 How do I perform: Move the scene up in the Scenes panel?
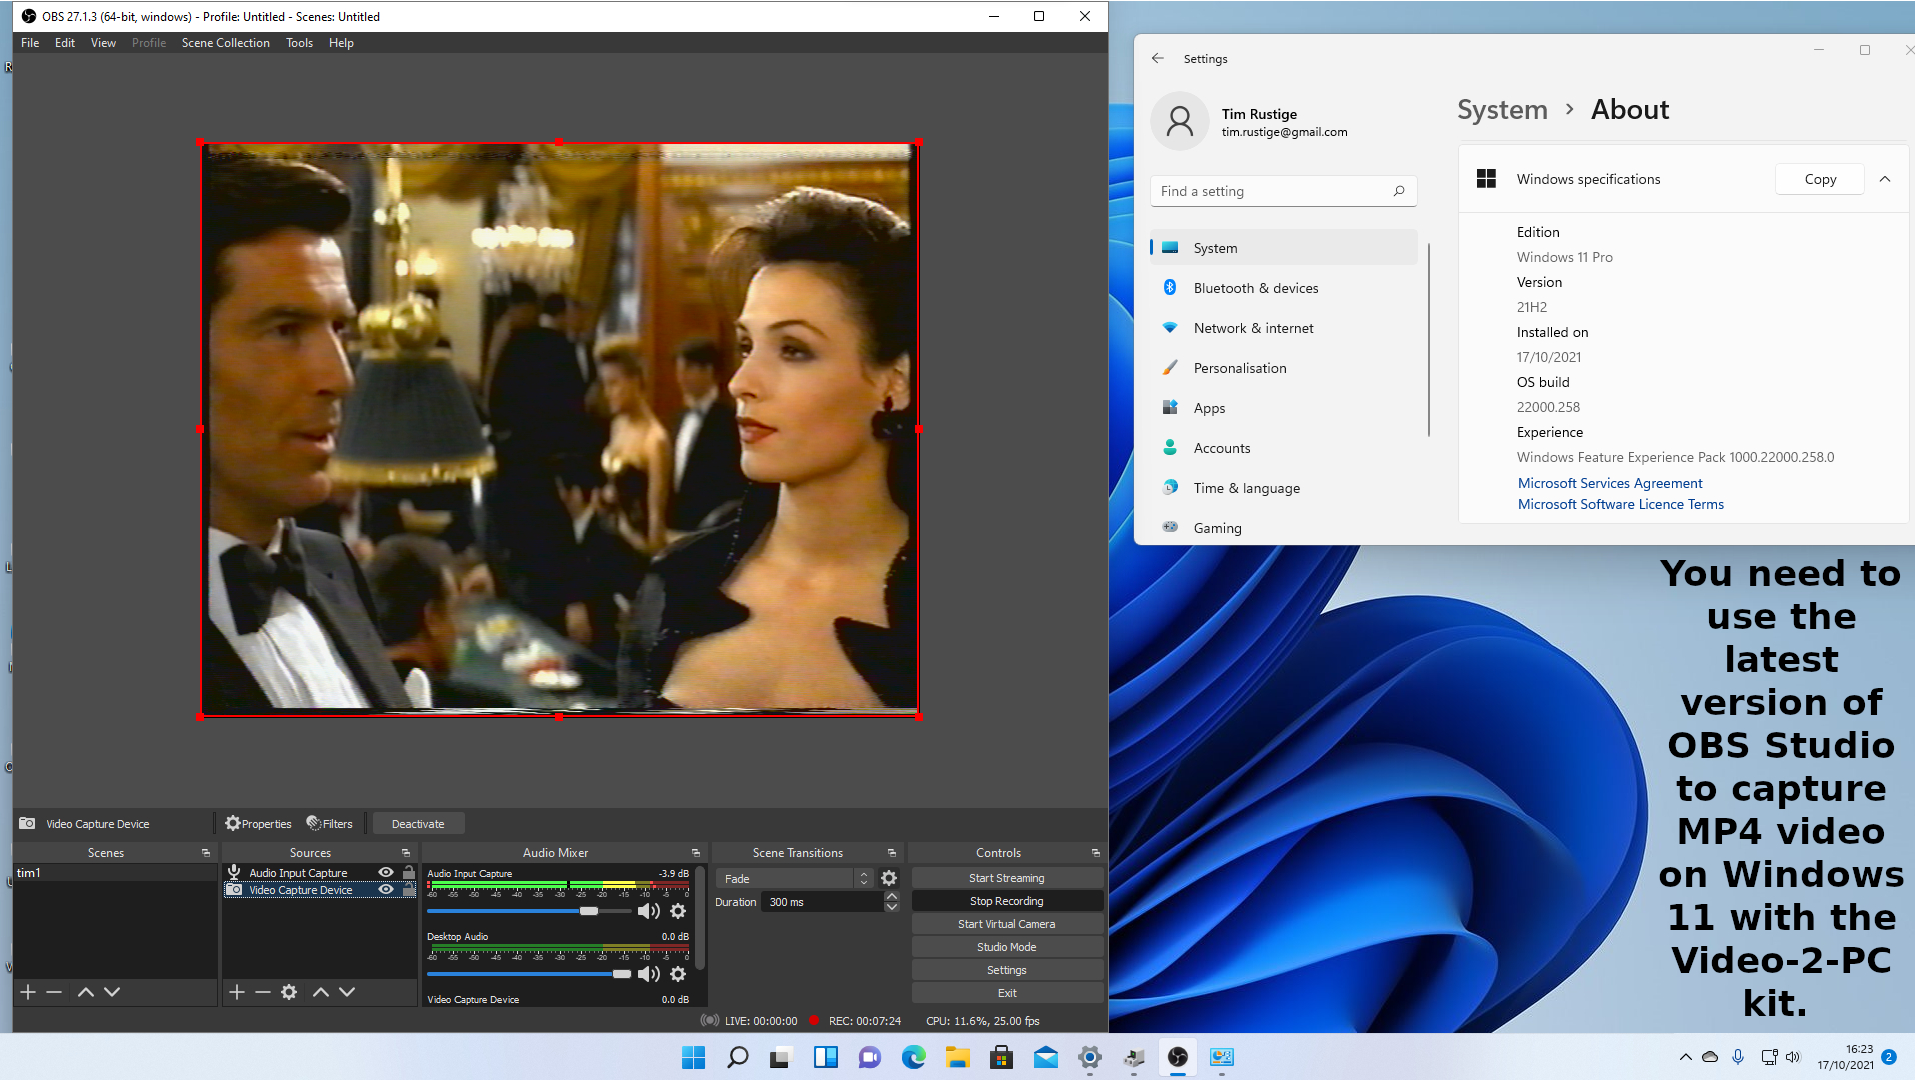[86, 992]
